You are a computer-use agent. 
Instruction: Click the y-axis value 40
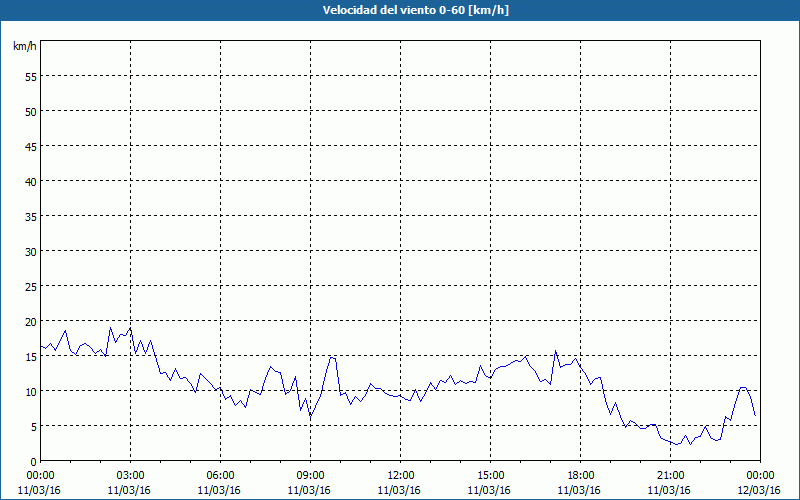[x=31, y=181]
